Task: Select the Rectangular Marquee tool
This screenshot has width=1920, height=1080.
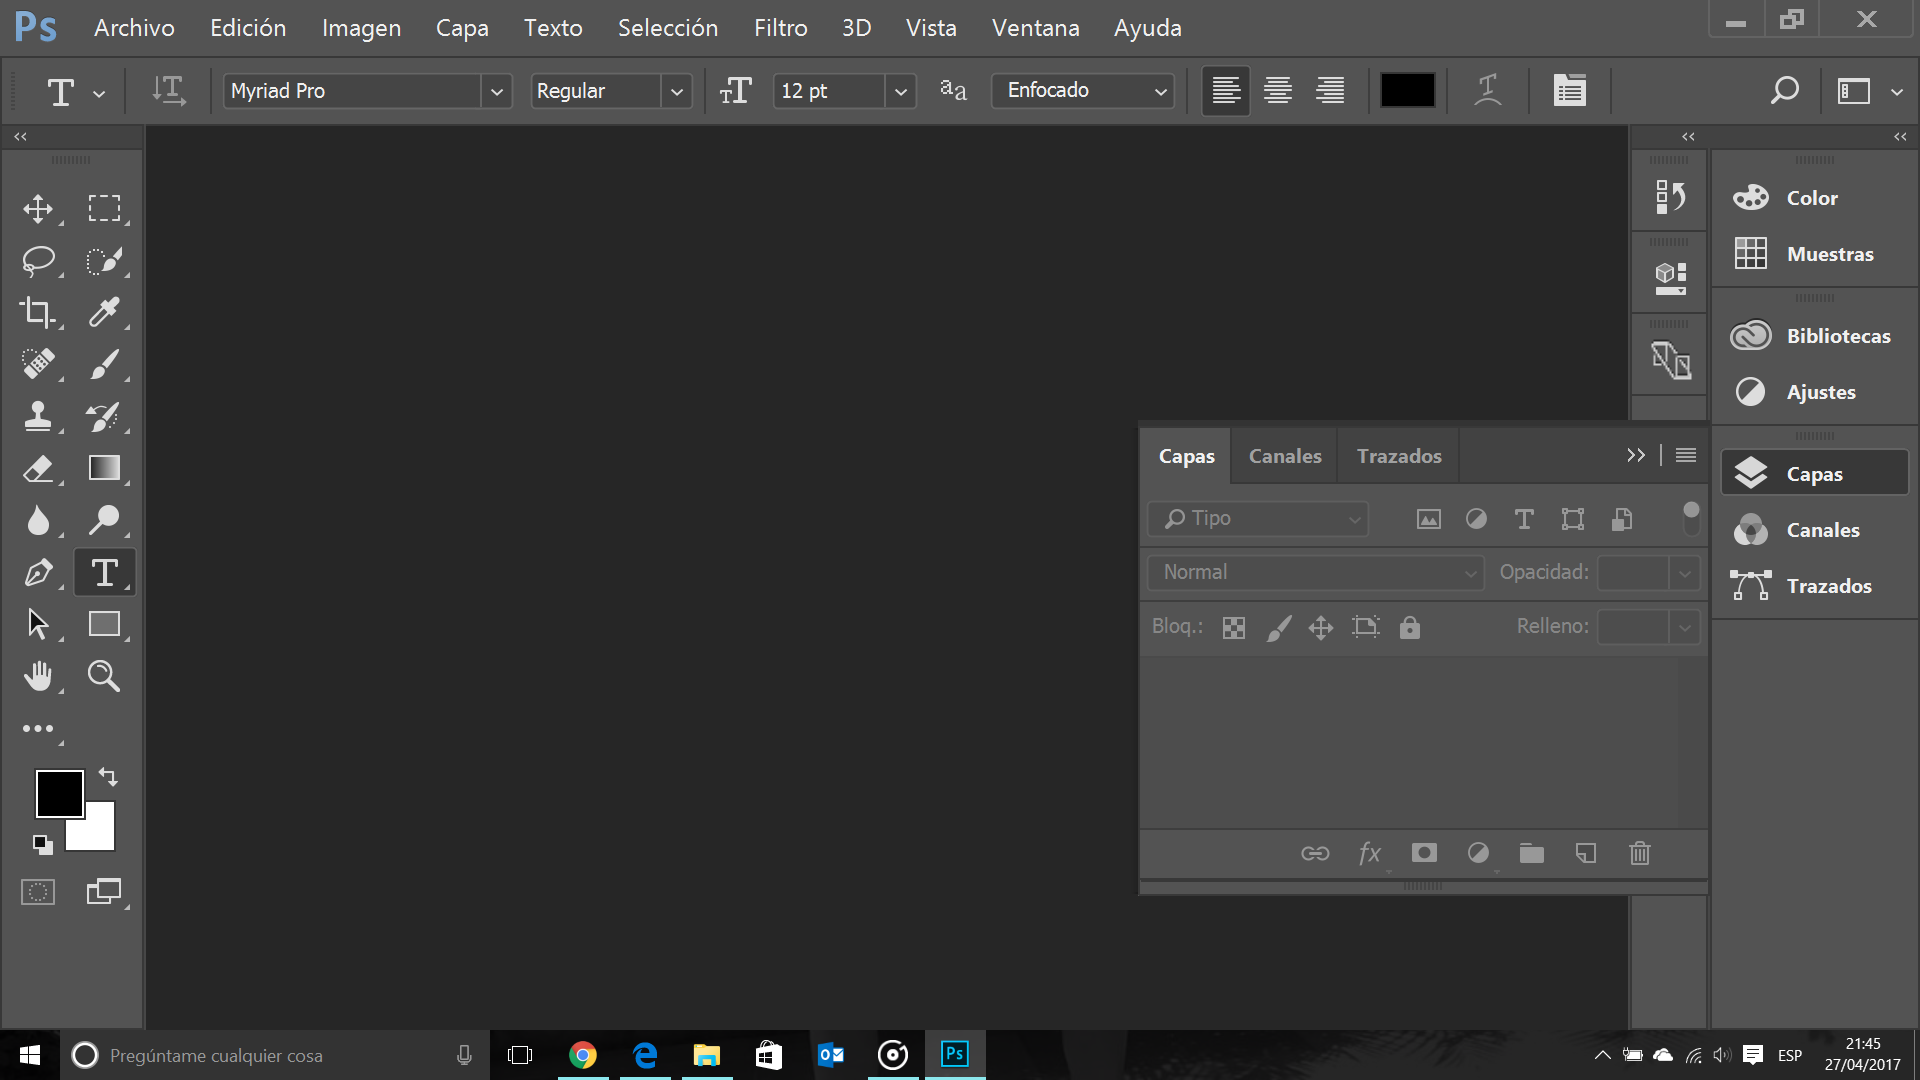Action: click(104, 208)
